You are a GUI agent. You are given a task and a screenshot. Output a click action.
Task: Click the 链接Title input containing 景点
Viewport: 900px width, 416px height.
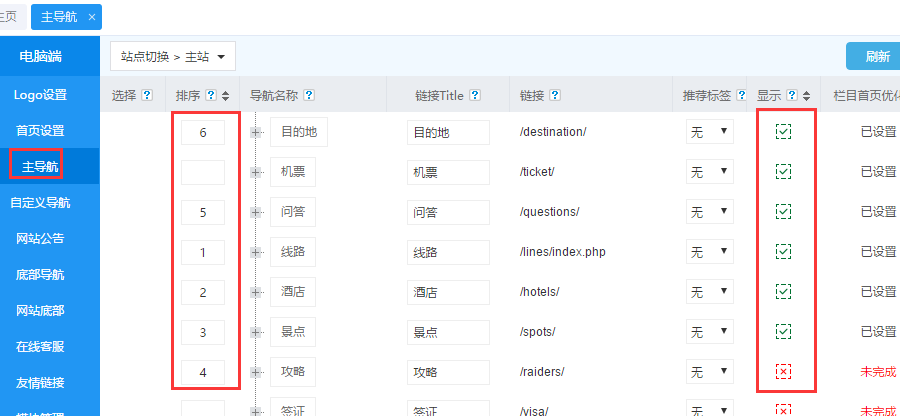tap(447, 332)
